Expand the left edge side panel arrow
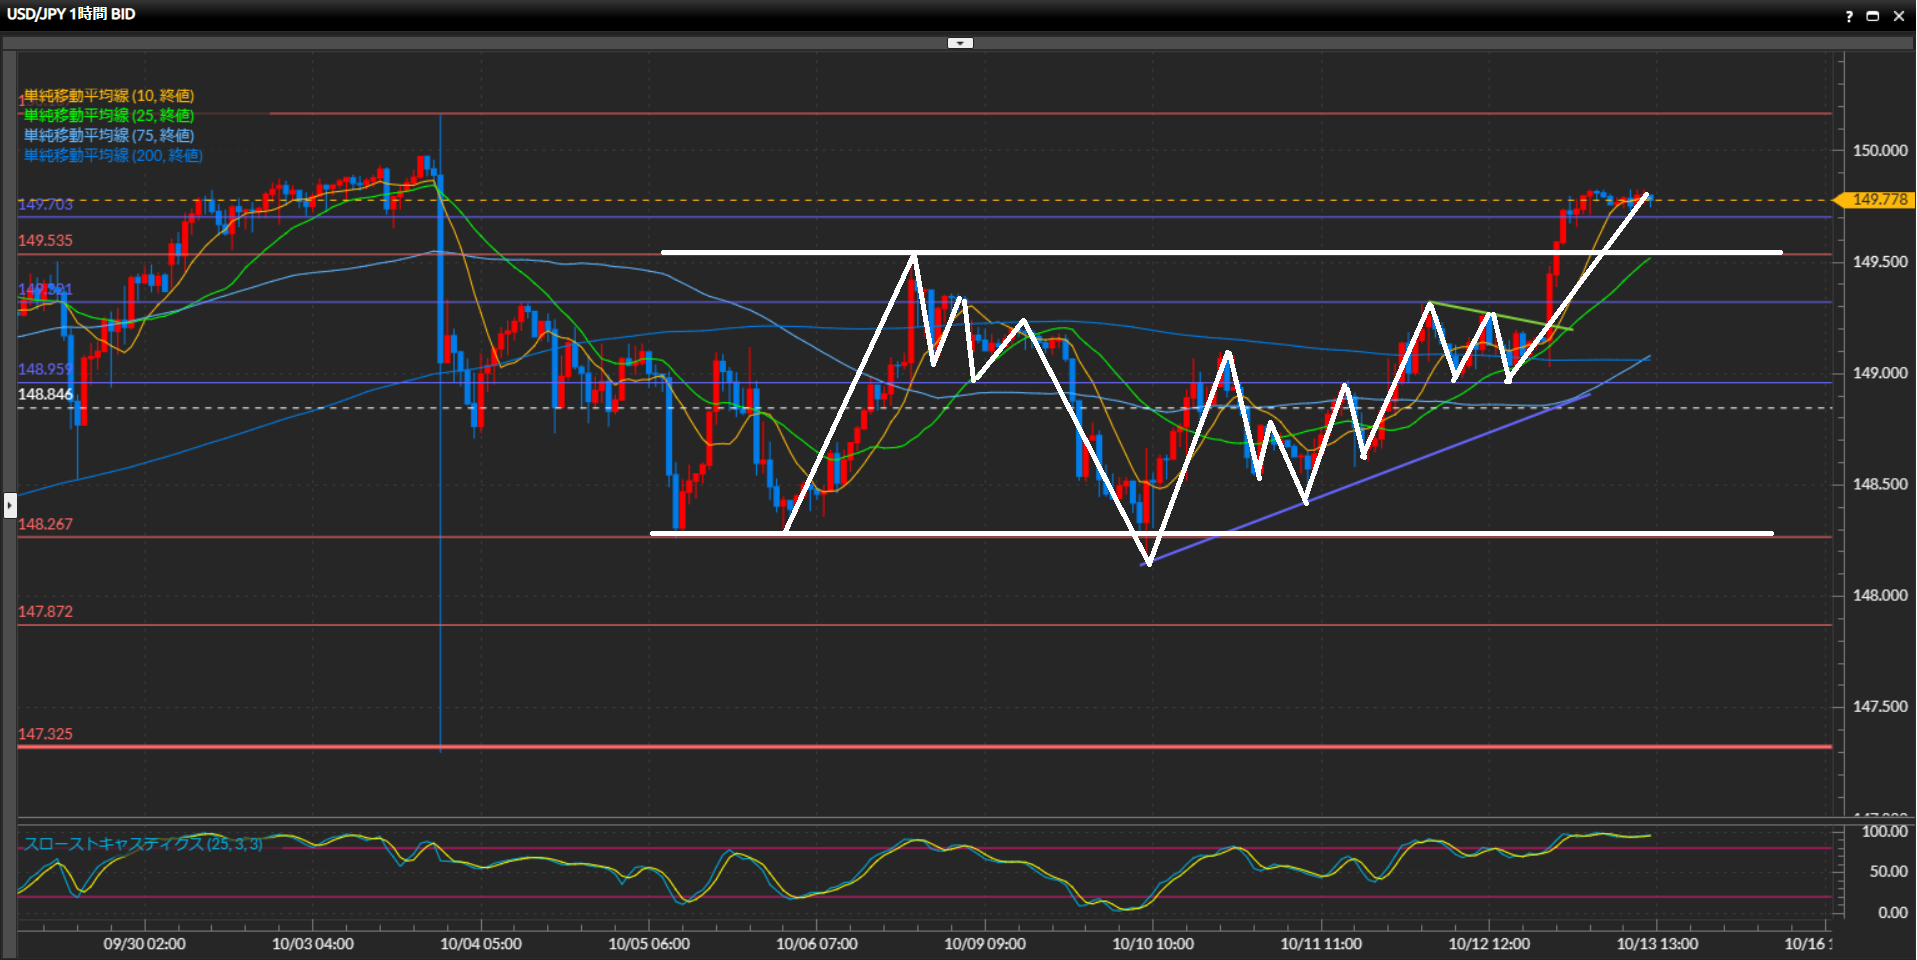 pyautogui.click(x=10, y=505)
